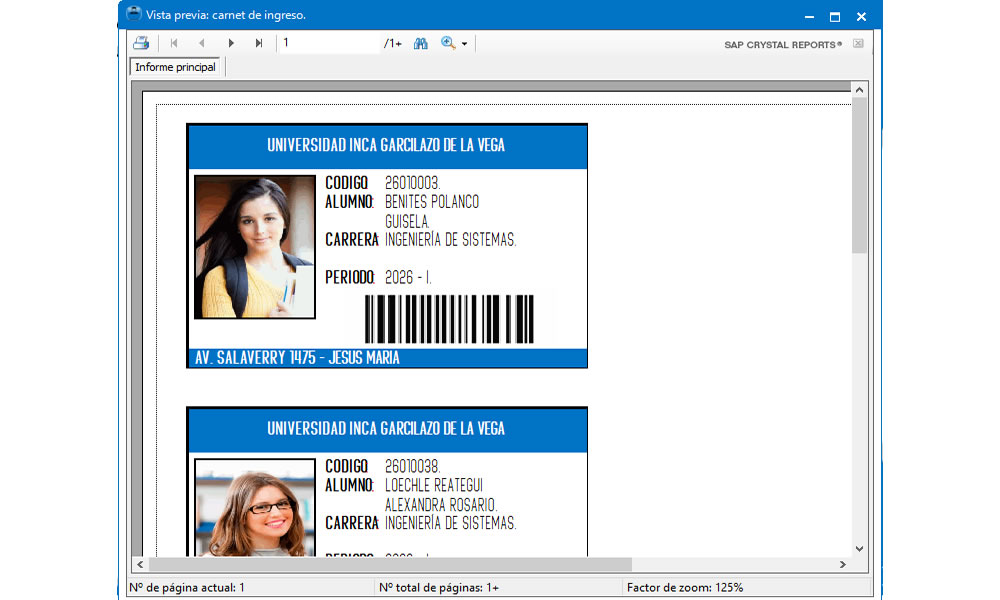The width and height of the screenshot is (1000, 600).
Task: Click second card's INGENIERÍA DE SISTEMAS text
Action: 450,523
